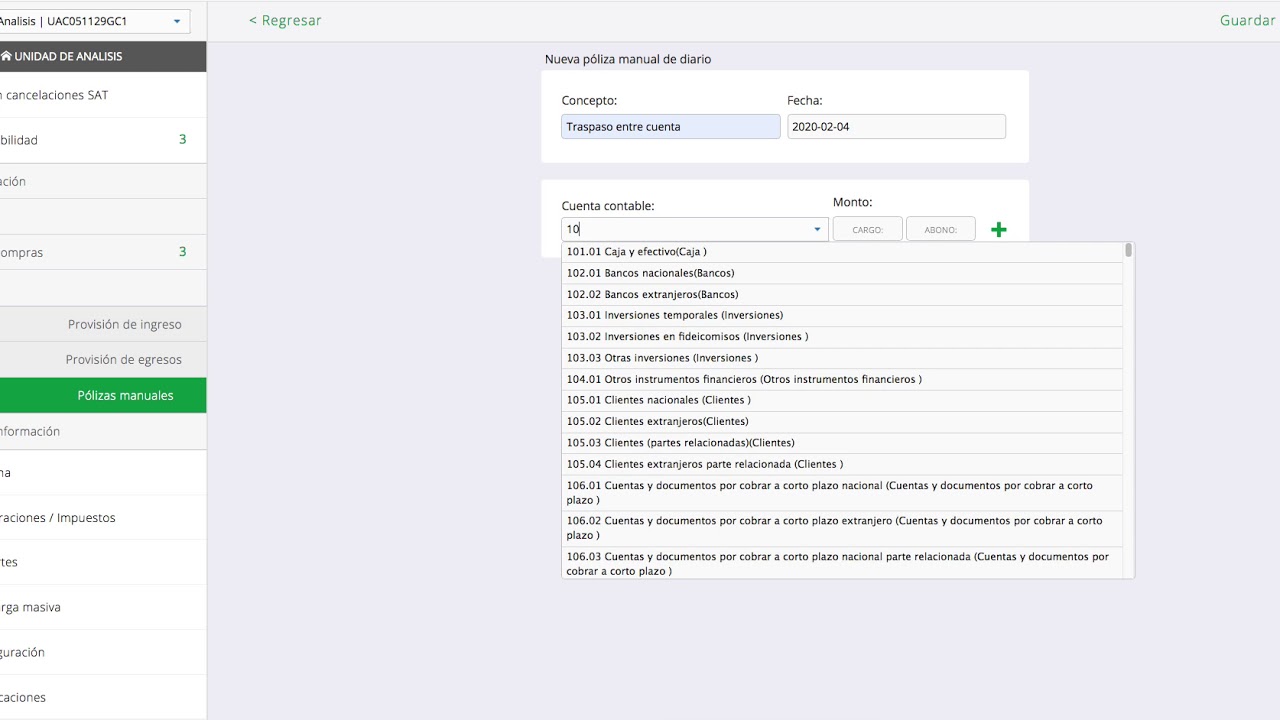Select 105.01 Clientes nacionales option
Viewport: 1280px width, 720px height.
click(x=842, y=401)
